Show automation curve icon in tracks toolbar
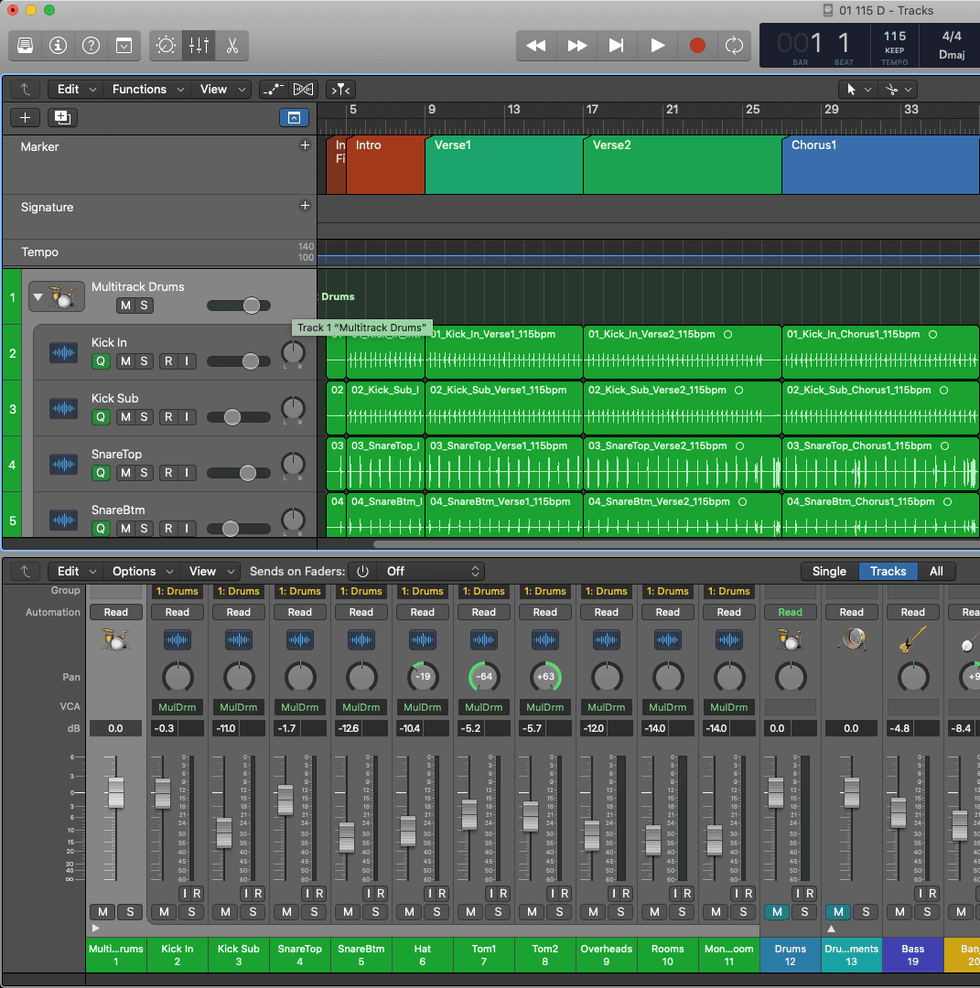The width and height of the screenshot is (980, 988). tap(272, 89)
